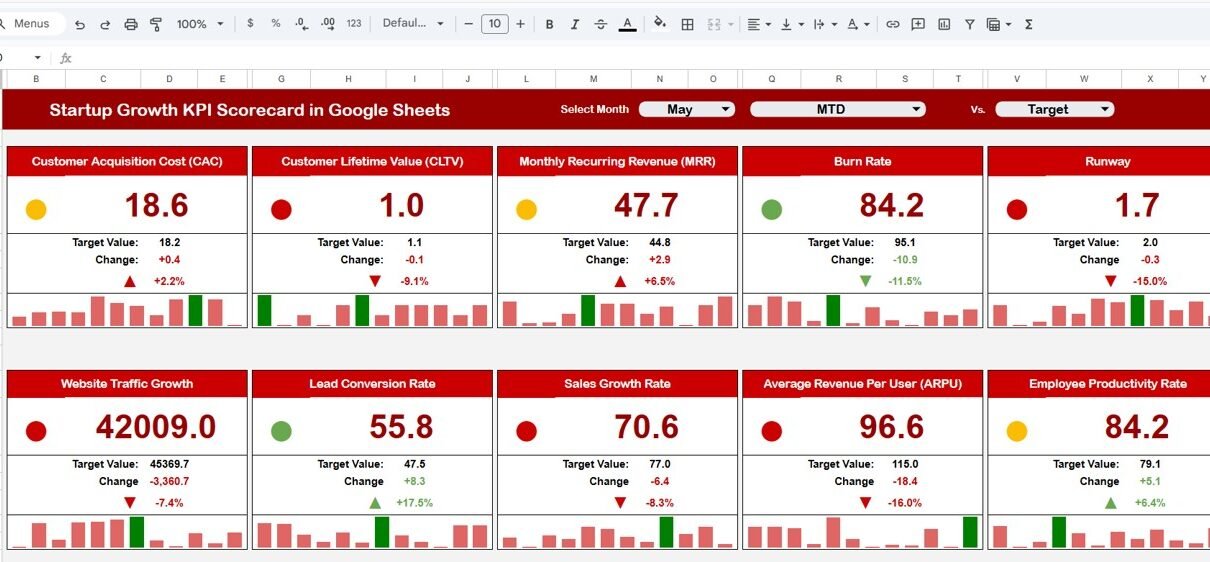Expand the Vs. Target comparison dropdown
1210x562 pixels.
pos(1054,110)
